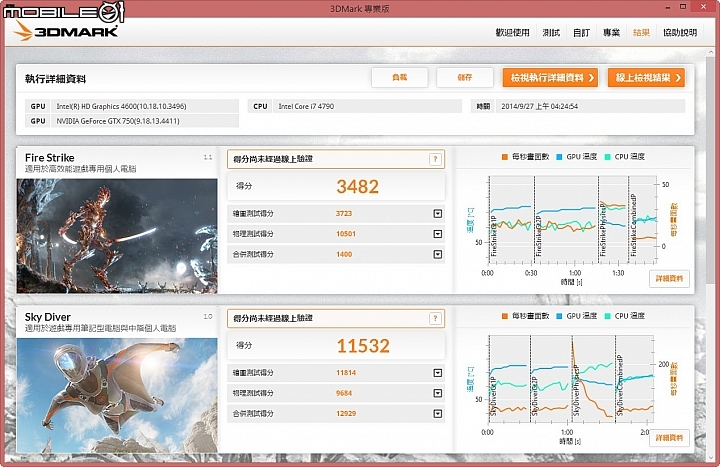Go to the 結果 results tab
Screen dimensions: 720x467
click(641, 33)
